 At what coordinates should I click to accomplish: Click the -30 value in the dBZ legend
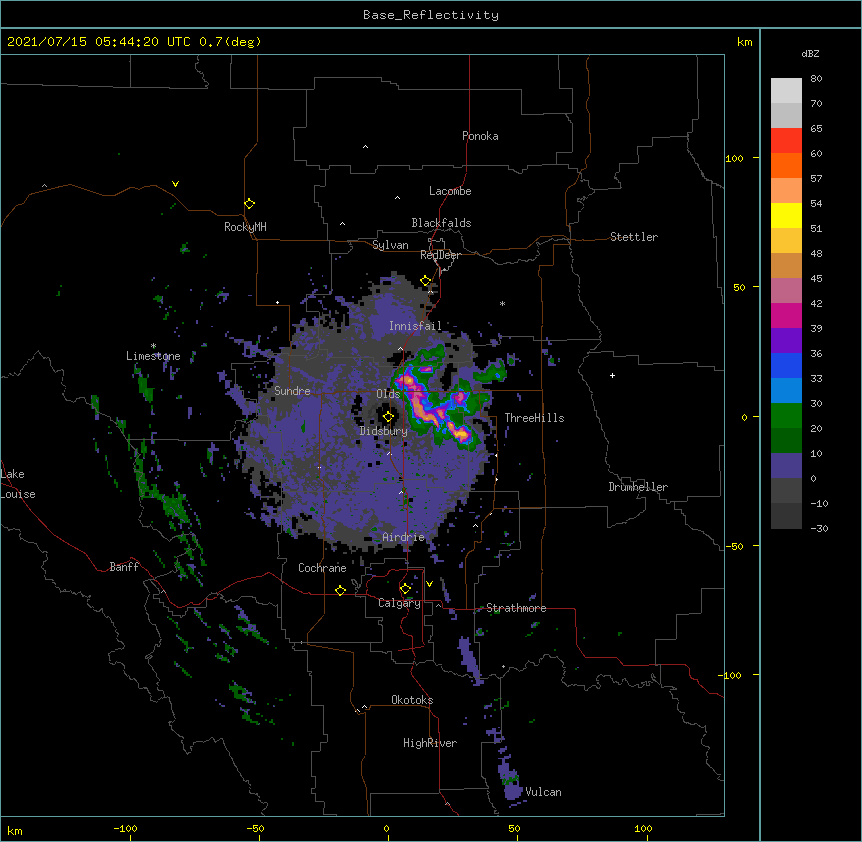point(819,528)
